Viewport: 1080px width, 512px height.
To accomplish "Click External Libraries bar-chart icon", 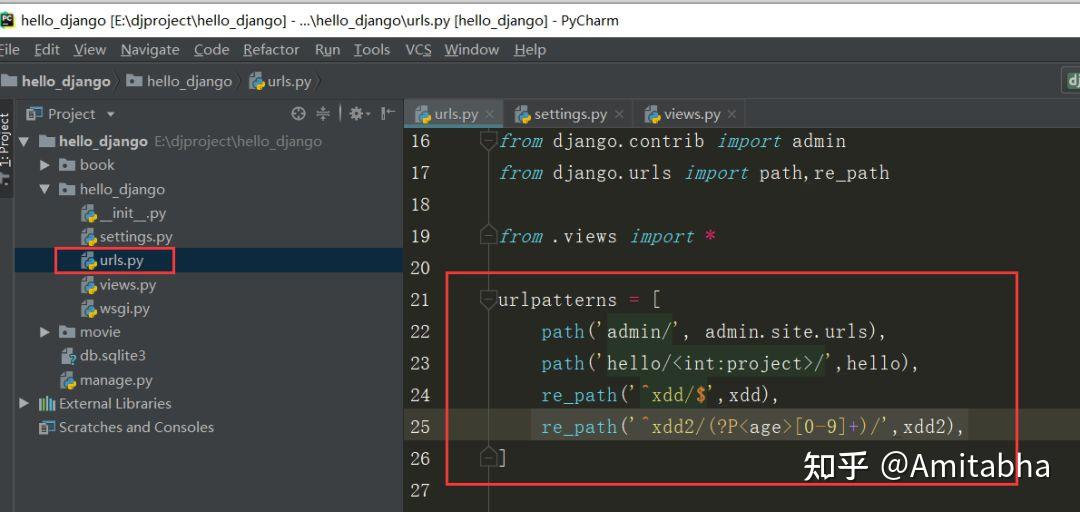I will (47, 403).
